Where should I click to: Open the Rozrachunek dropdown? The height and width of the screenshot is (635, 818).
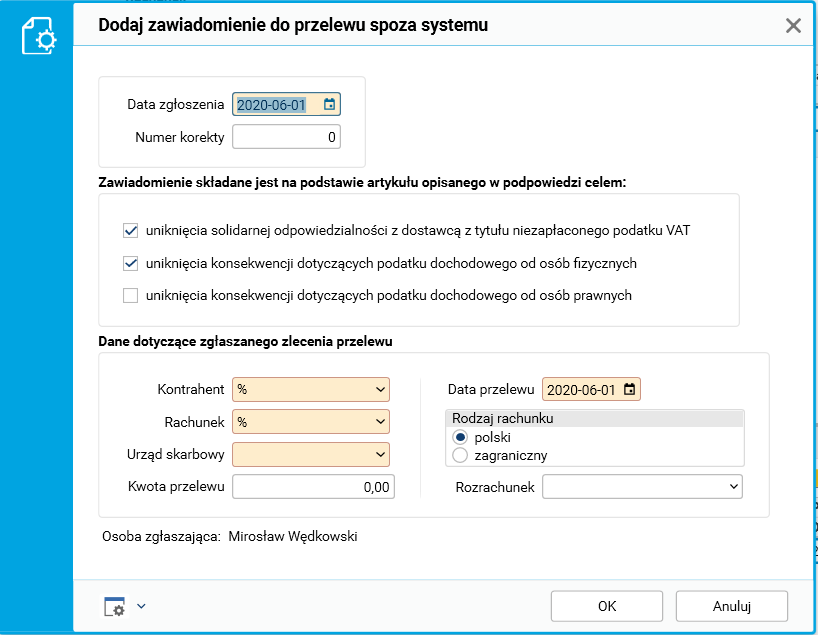(734, 487)
